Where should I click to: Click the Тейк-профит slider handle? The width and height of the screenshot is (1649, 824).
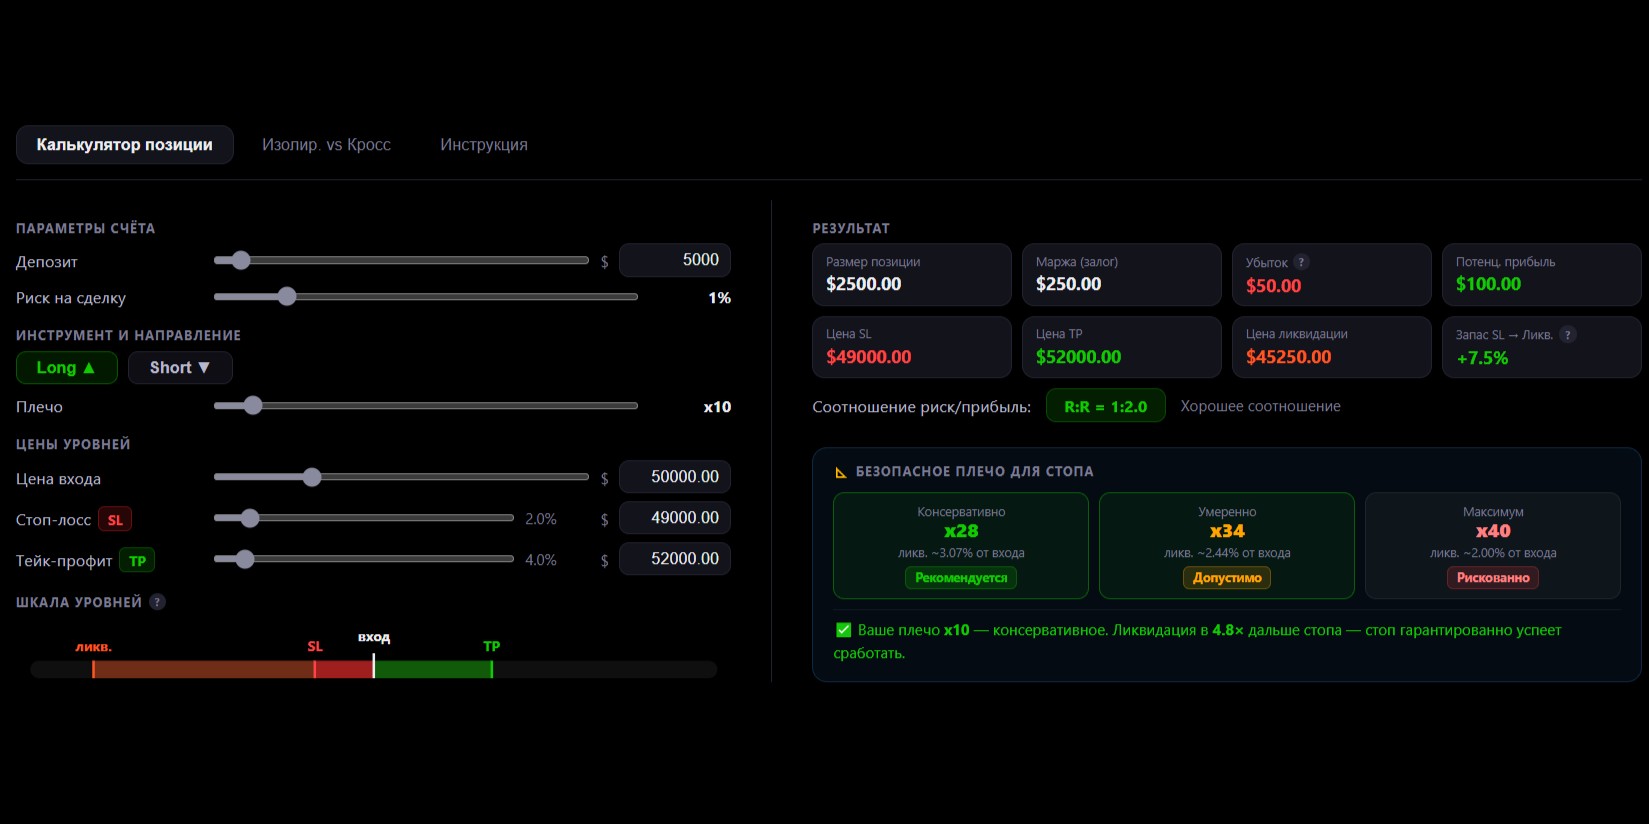245,559
